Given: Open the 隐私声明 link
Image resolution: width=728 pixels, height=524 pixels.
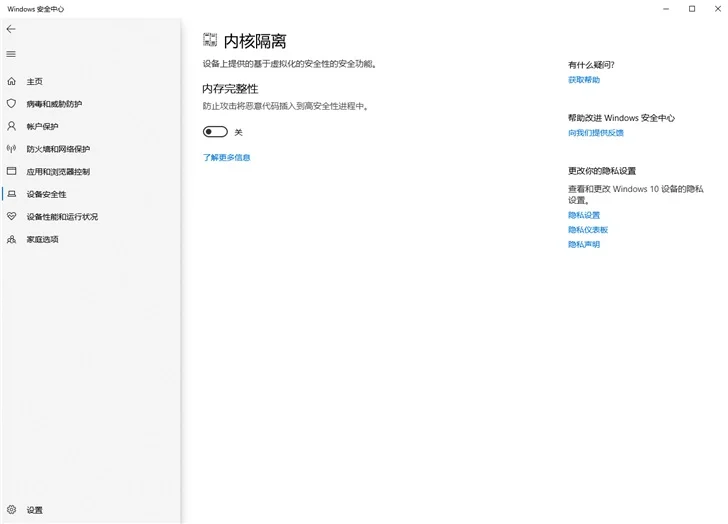Looking at the screenshot, I should point(584,245).
